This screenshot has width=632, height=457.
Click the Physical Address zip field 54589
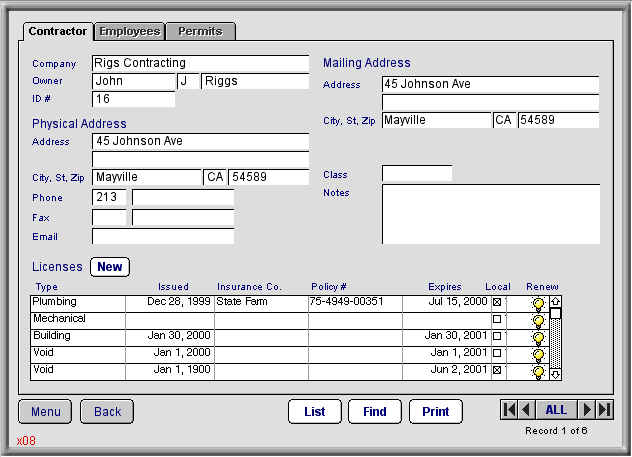point(269,177)
